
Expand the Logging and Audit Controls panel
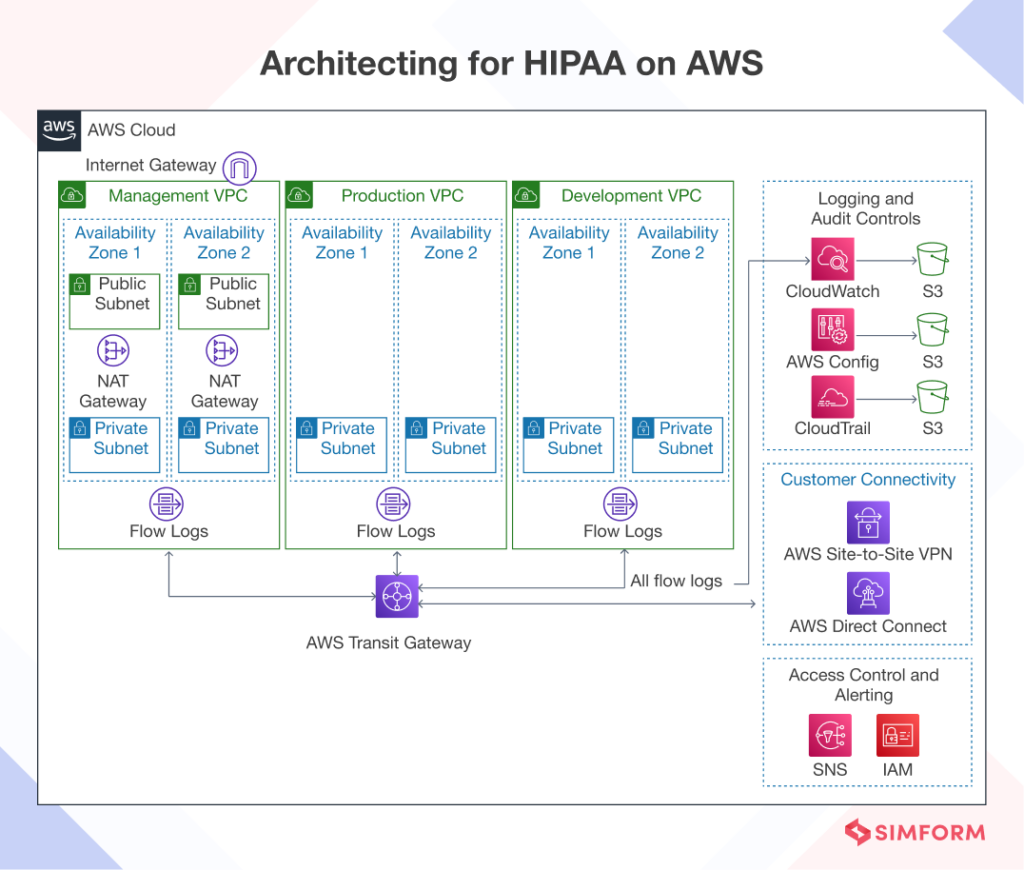(866, 209)
